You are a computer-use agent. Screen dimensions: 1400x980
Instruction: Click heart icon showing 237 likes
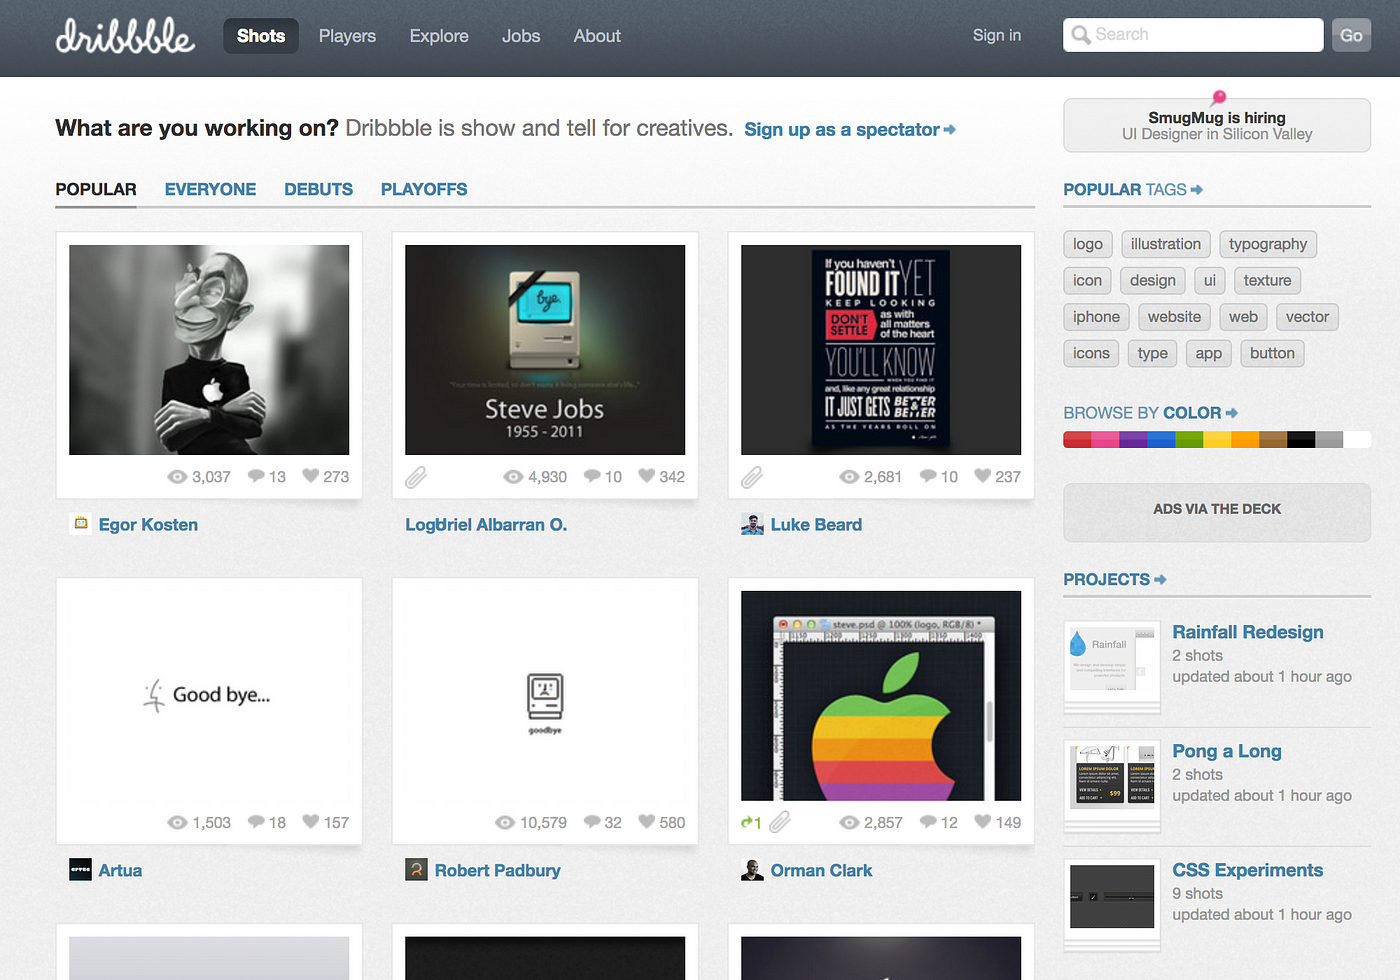tap(983, 476)
